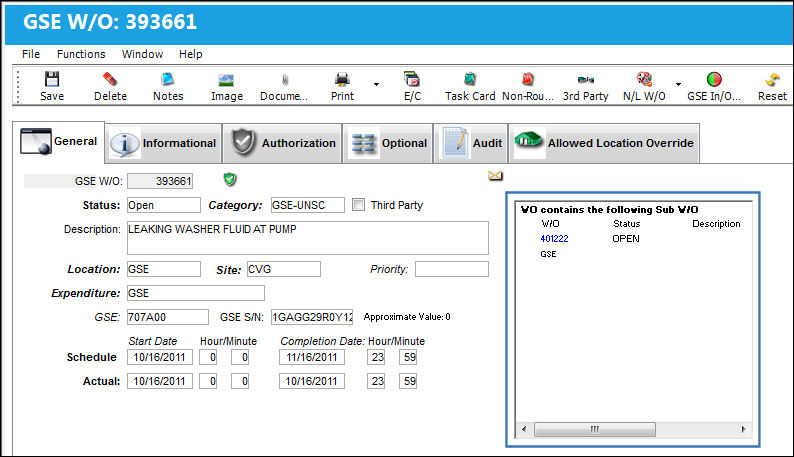Open sub work order 401222 link
The width and height of the screenshot is (794, 457).
click(554, 239)
